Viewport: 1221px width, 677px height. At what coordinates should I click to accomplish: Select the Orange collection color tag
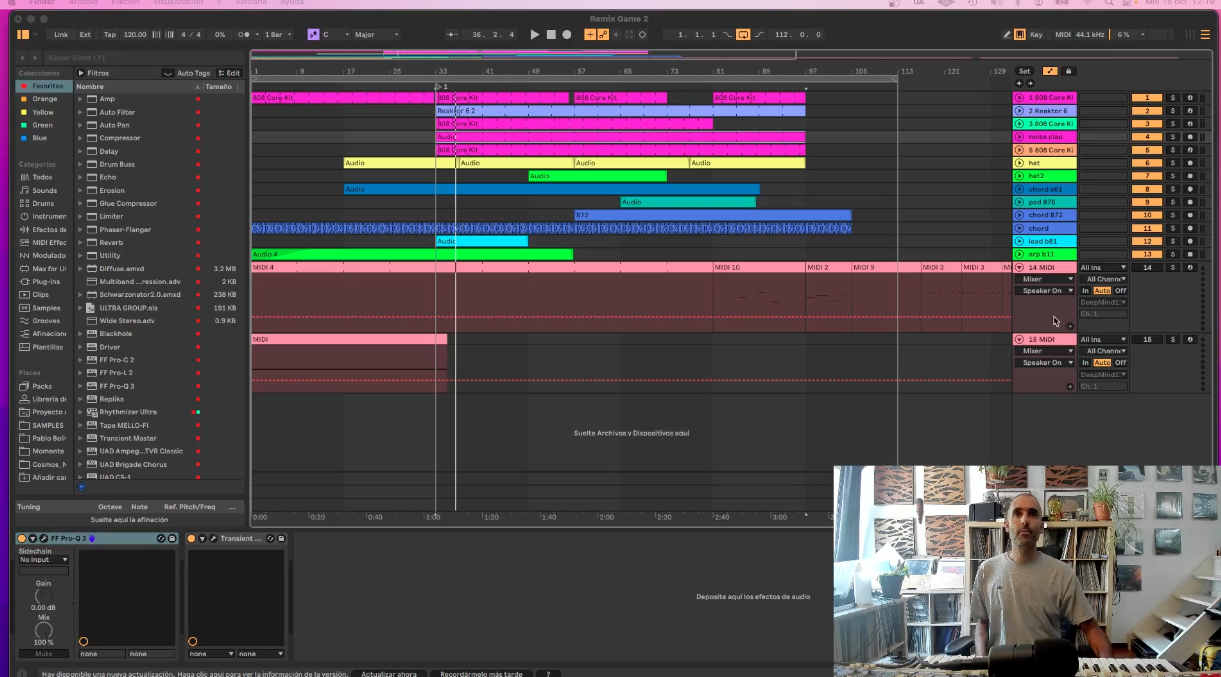pyautogui.click(x=44, y=99)
